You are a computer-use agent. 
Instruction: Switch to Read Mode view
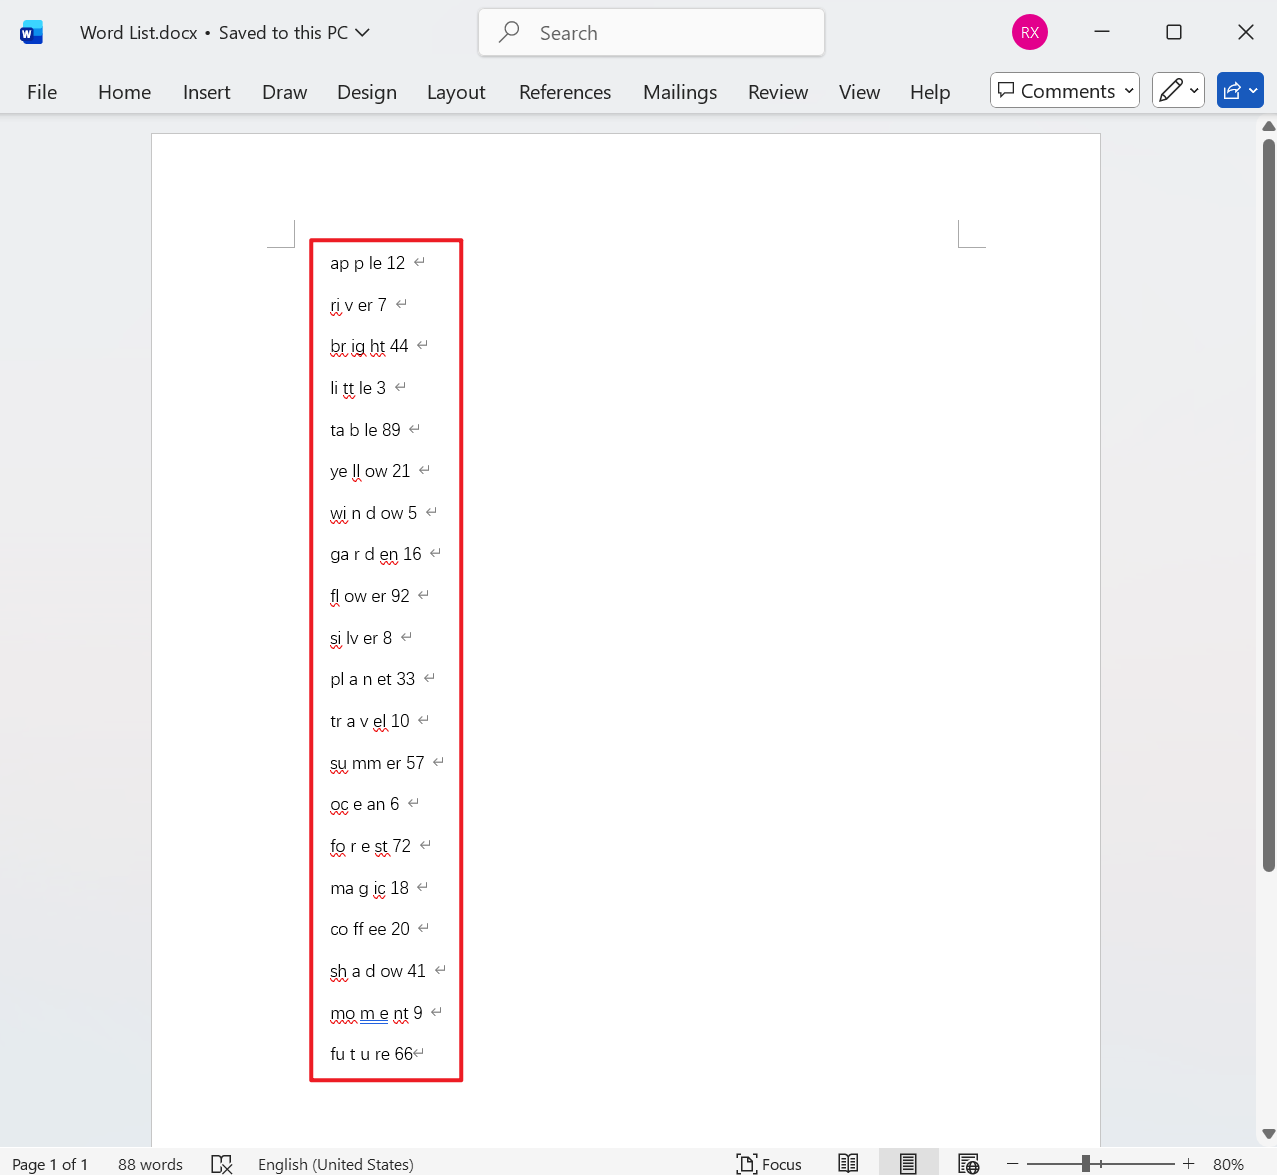(x=847, y=1163)
